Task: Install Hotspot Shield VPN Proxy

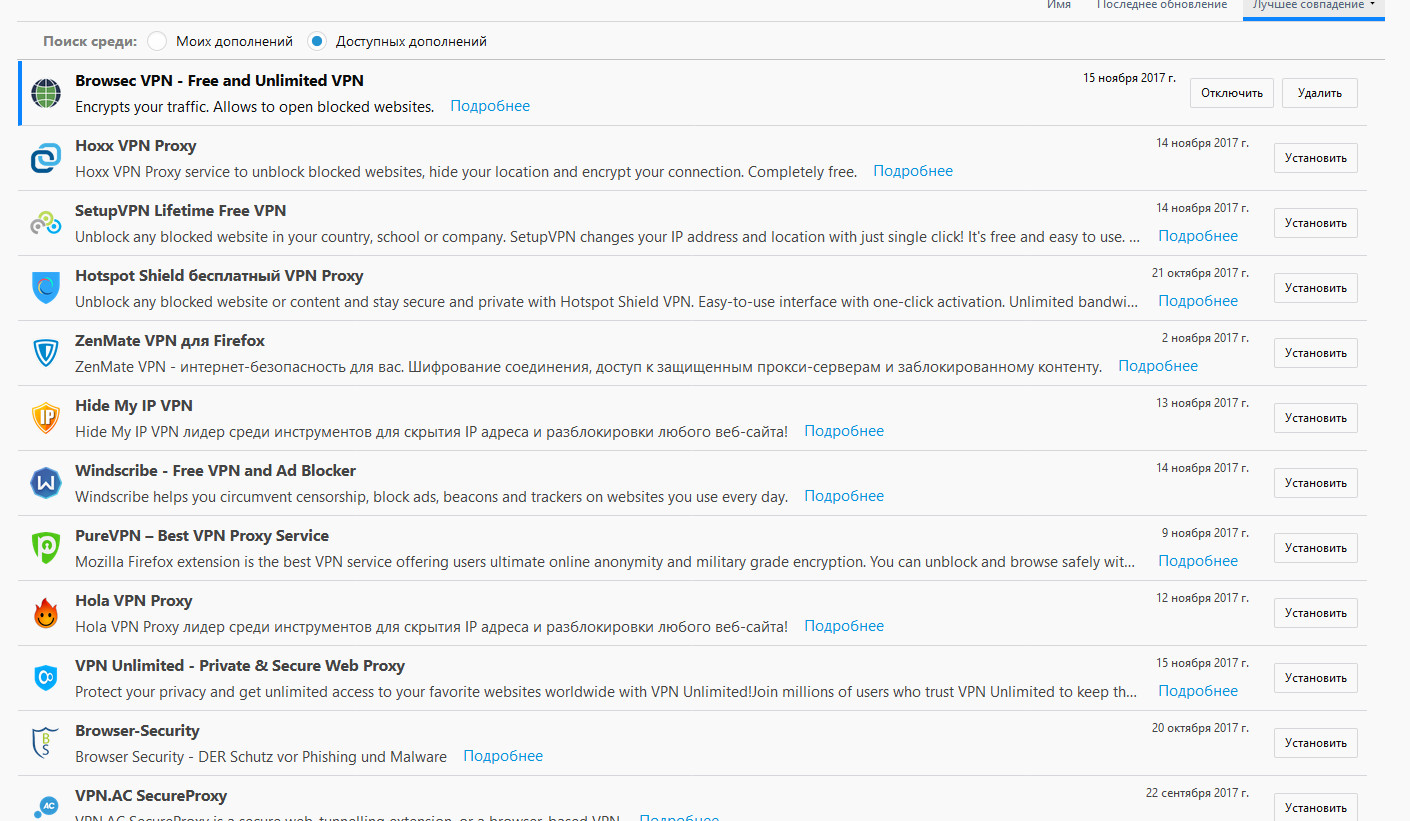Action: click(x=1316, y=288)
